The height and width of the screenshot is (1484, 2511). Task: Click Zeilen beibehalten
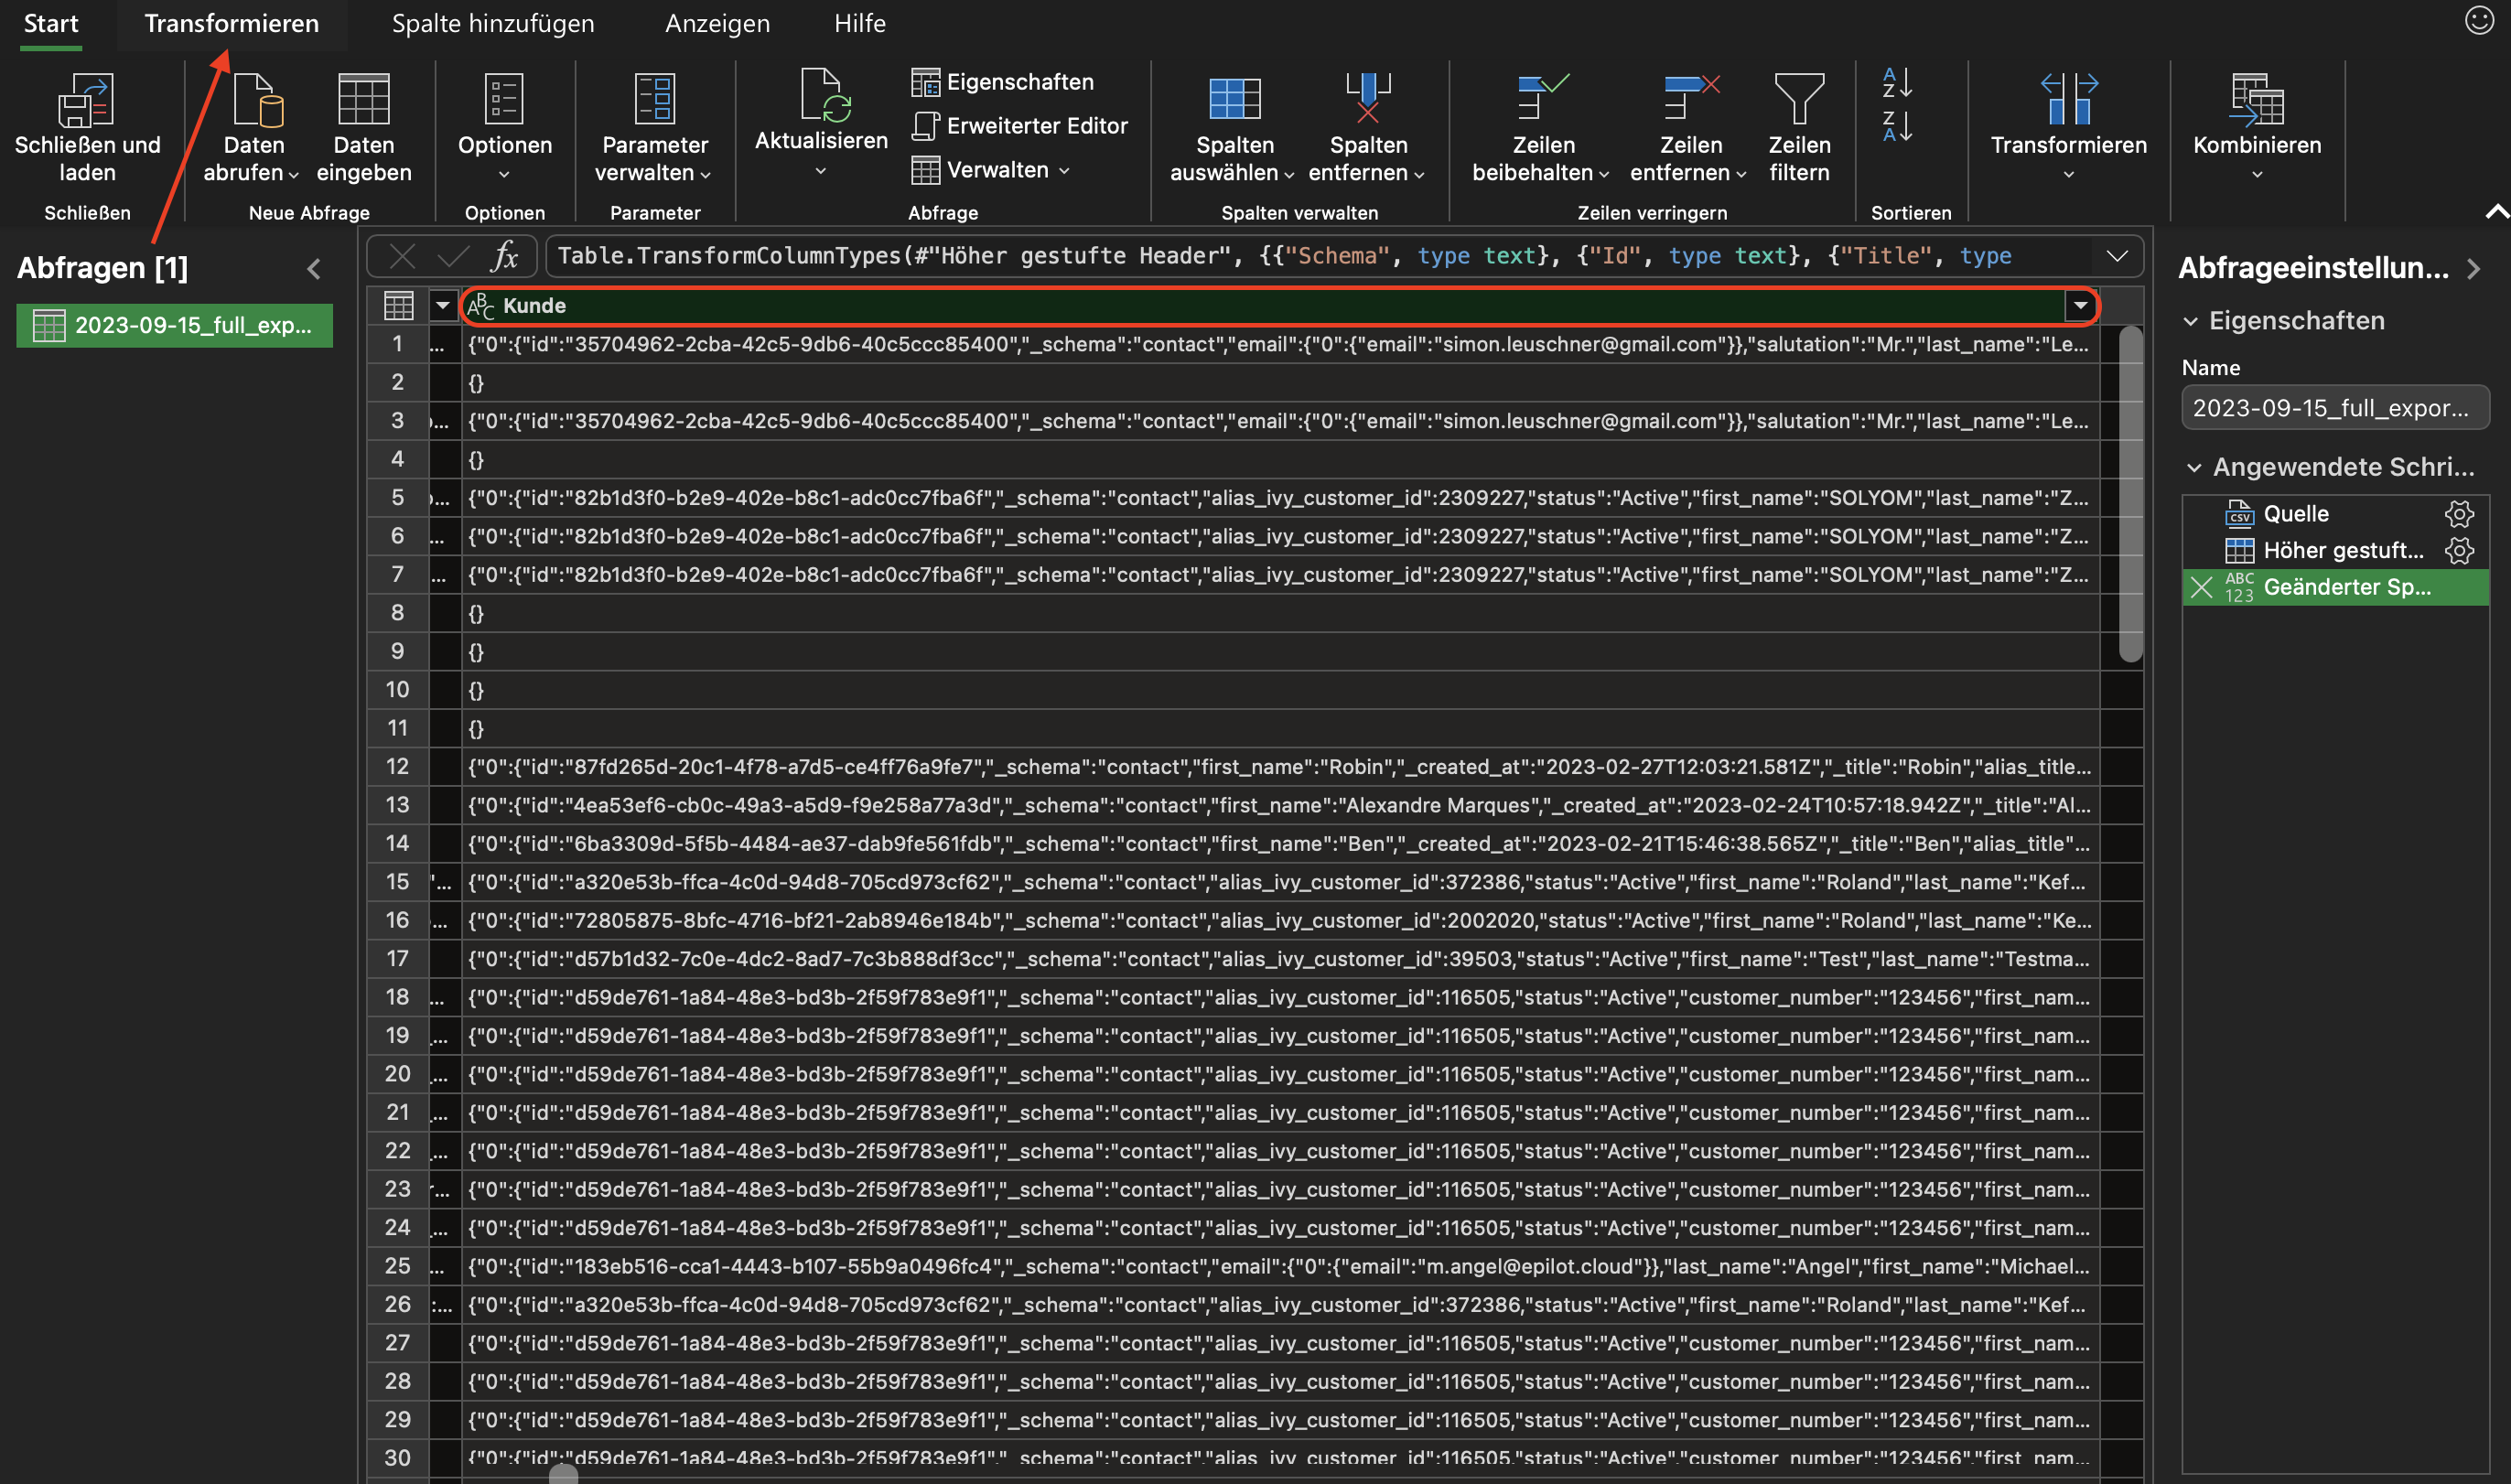(1541, 128)
